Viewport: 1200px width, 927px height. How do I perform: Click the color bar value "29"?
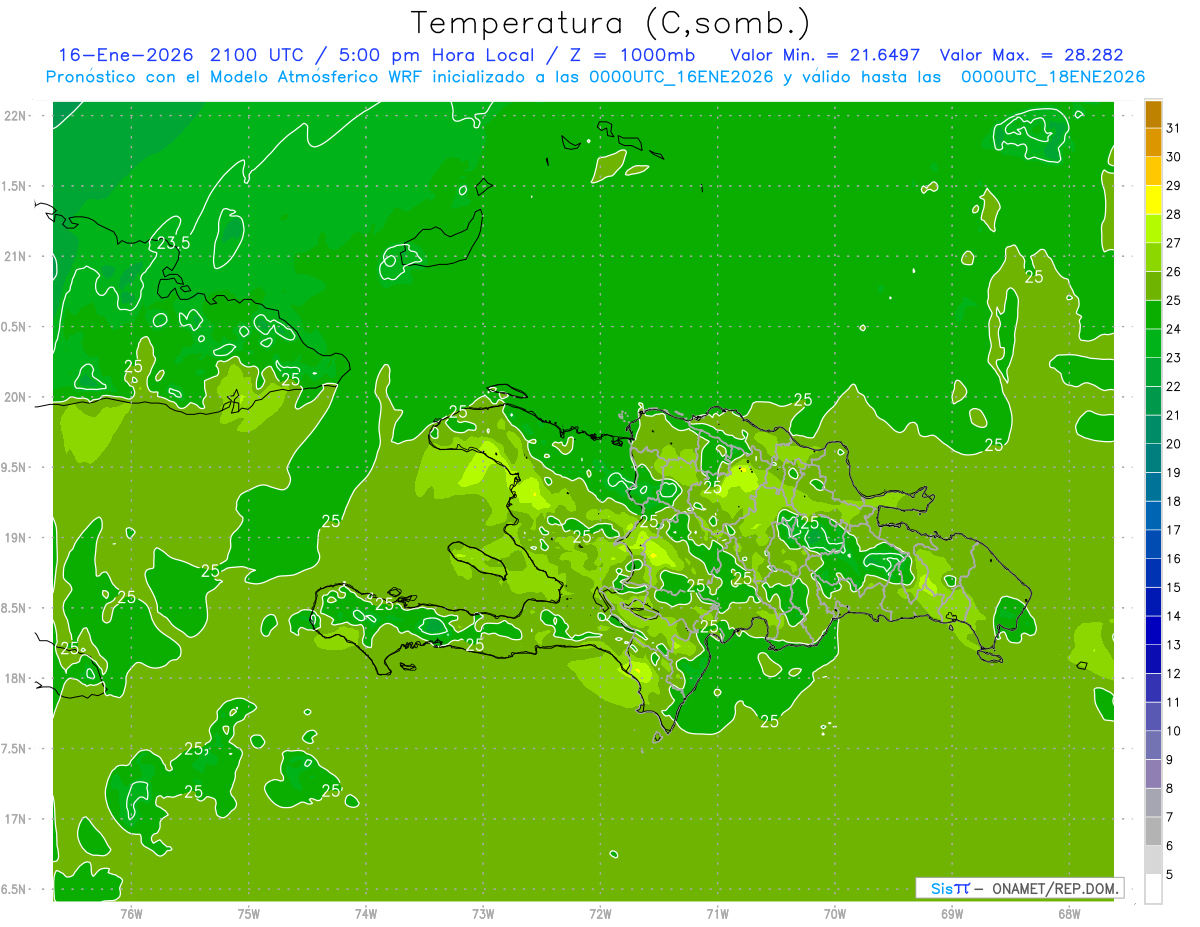click(x=1174, y=185)
